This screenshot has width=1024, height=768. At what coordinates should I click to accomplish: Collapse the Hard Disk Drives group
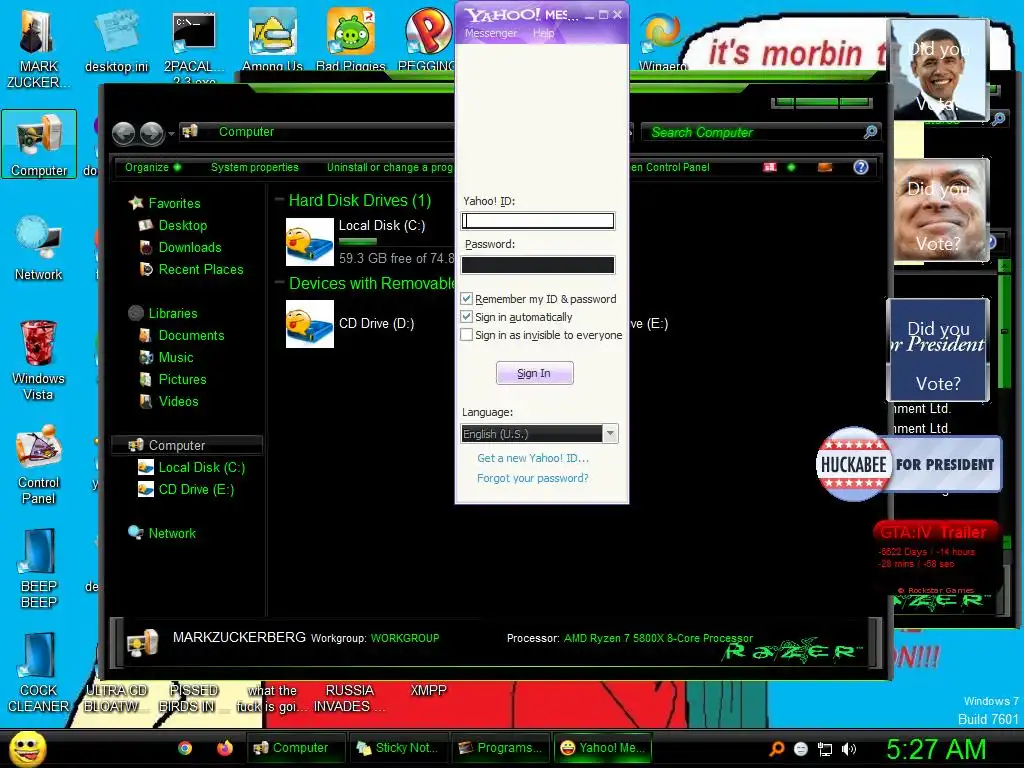coord(279,200)
